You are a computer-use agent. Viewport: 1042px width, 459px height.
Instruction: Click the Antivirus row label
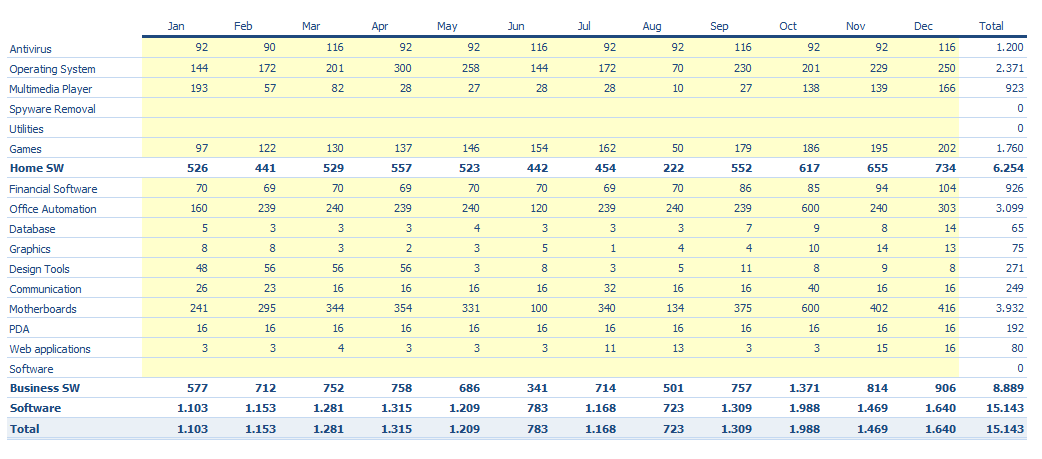tap(31, 49)
